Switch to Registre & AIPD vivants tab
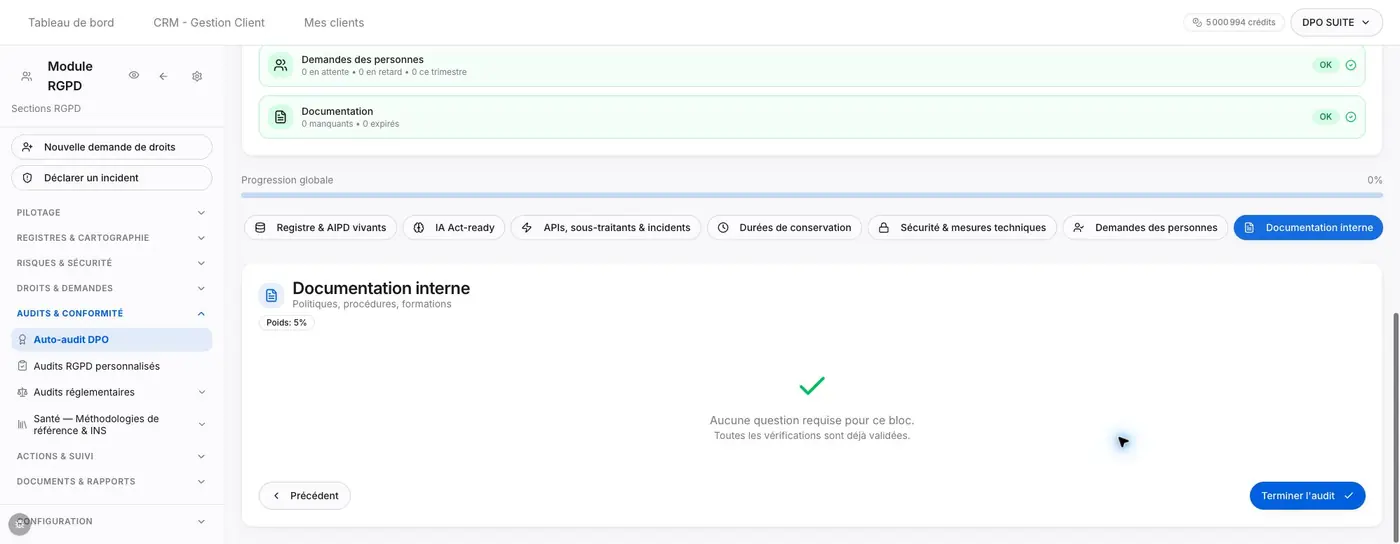1400x544 pixels. pos(321,228)
